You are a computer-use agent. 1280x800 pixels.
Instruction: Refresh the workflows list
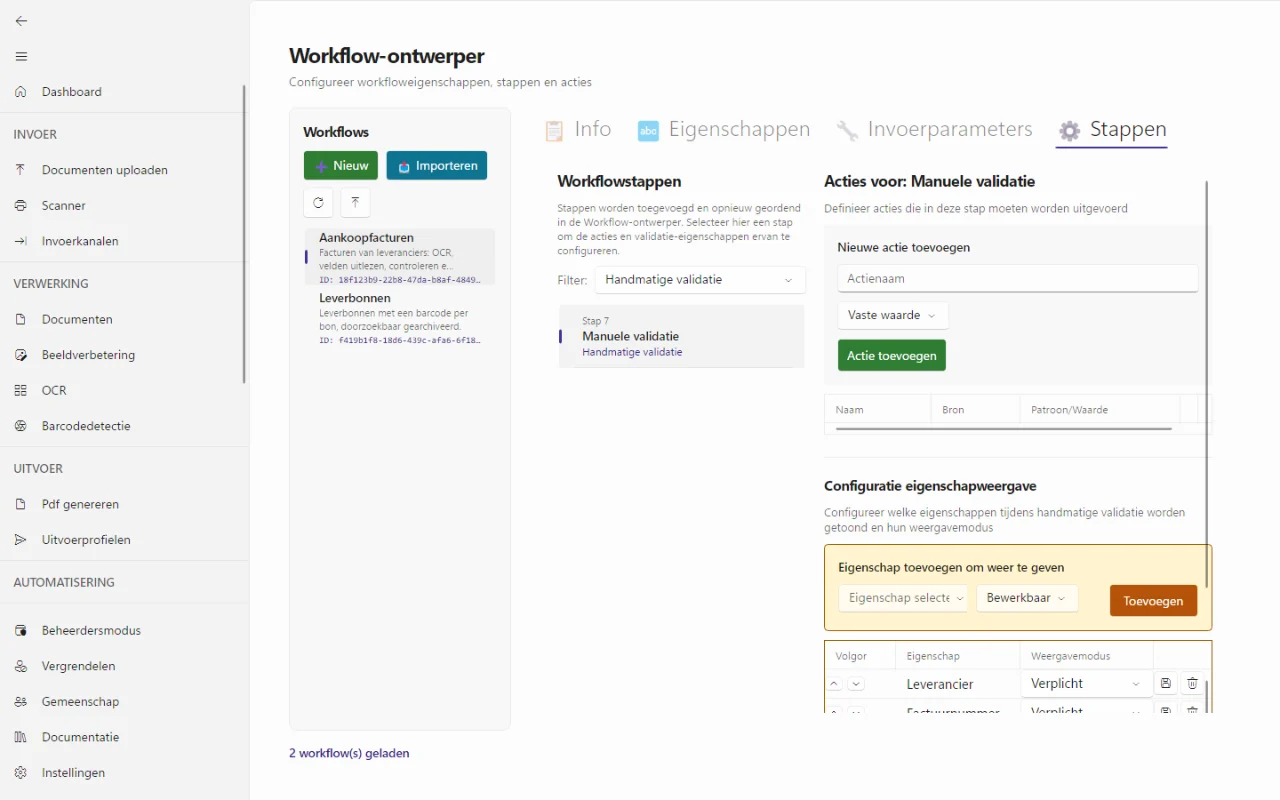pos(318,202)
